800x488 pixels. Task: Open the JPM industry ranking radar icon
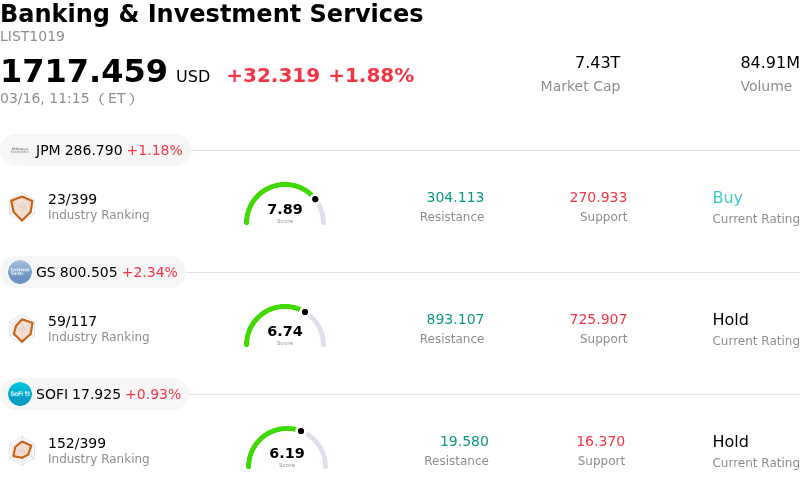[22, 207]
